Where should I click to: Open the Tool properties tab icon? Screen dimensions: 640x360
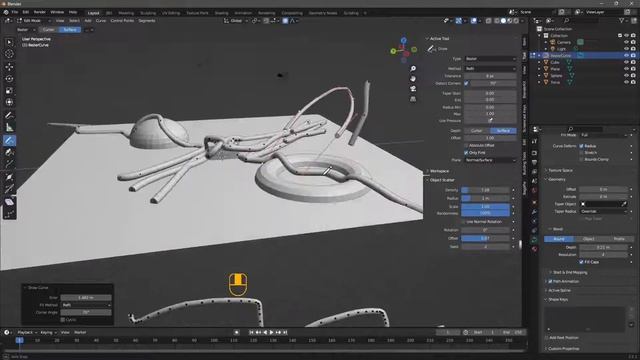click(534, 141)
